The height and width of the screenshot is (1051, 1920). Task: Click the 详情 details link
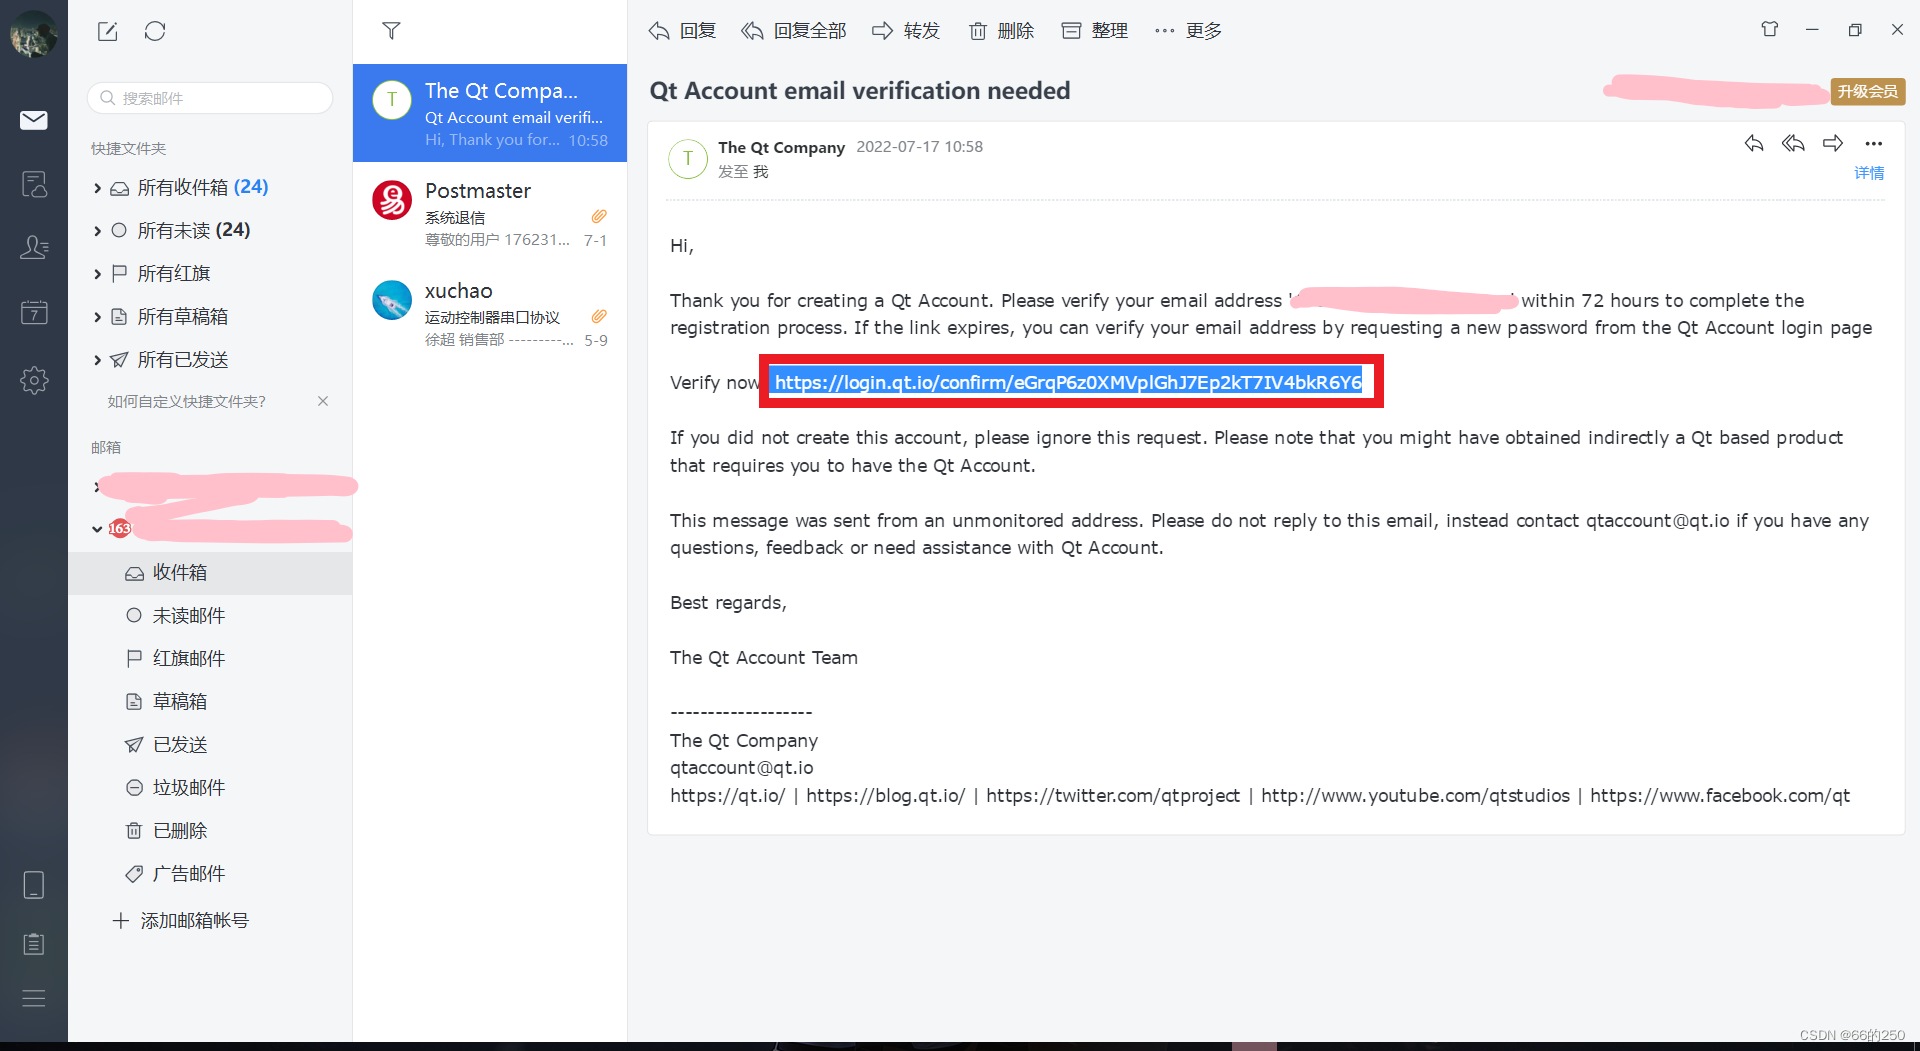pyautogui.click(x=1869, y=173)
